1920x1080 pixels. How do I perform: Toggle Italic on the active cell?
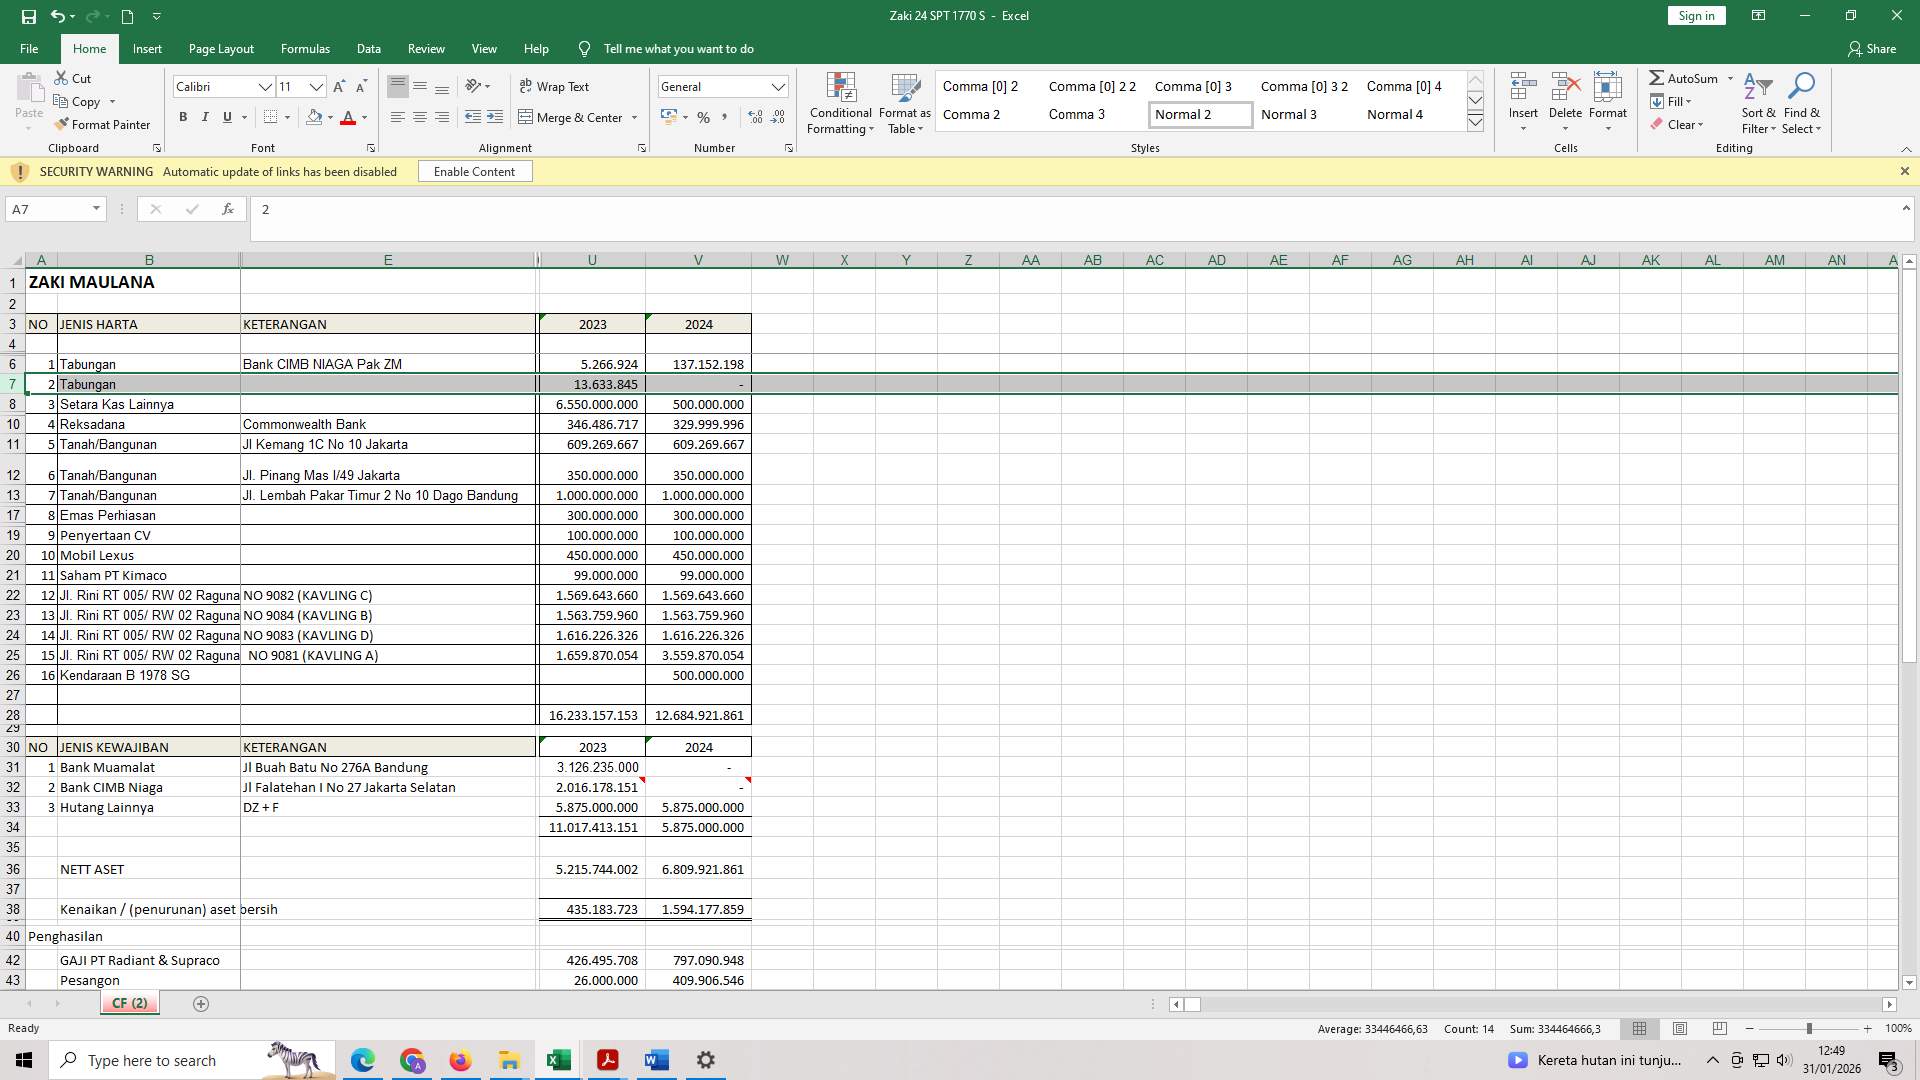click(x=205, y=117)
